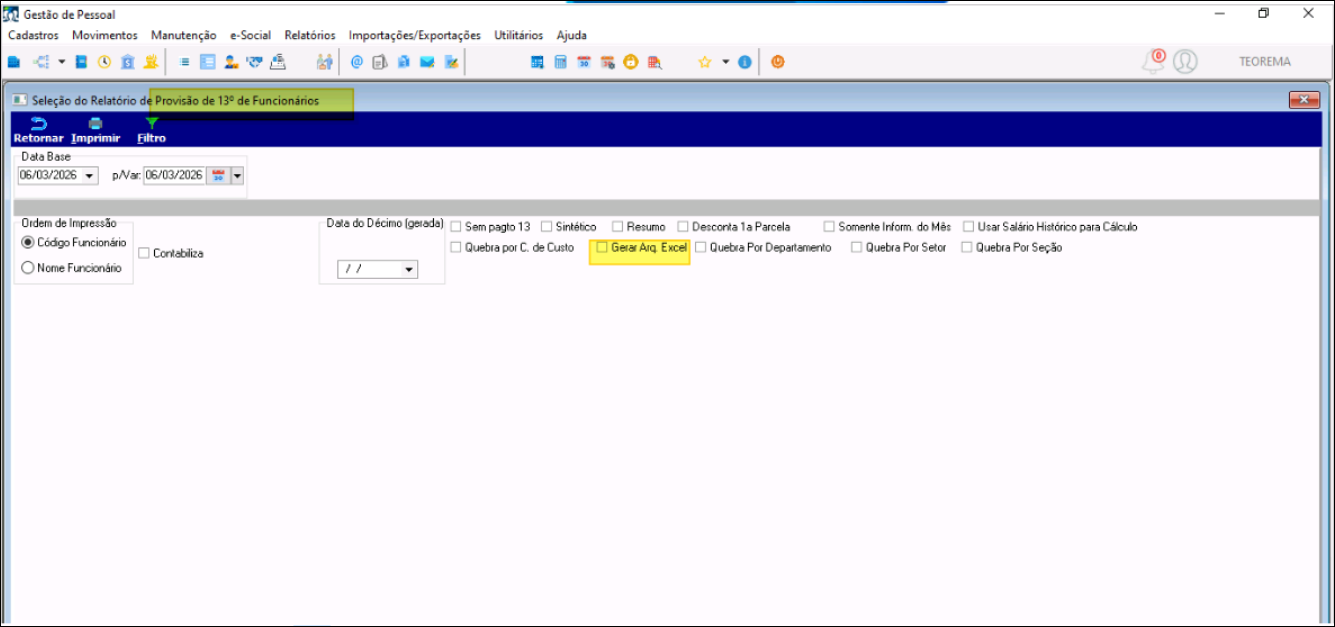Click the notification bell icon
The height and width of the screenshot is (627, 1335).
(x=1153, y=62)
